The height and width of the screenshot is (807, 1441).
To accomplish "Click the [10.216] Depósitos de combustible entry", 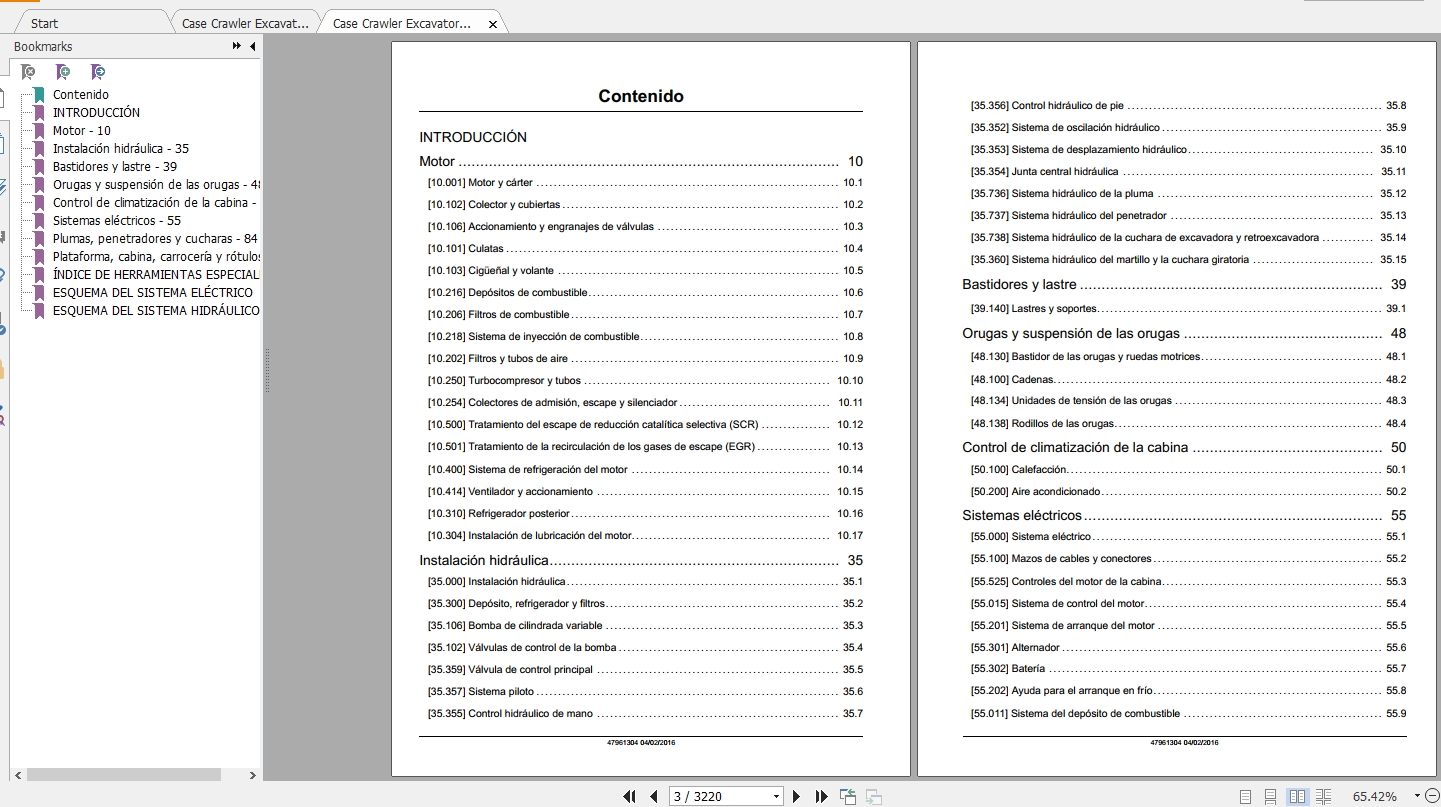I will tap(645, 293).
